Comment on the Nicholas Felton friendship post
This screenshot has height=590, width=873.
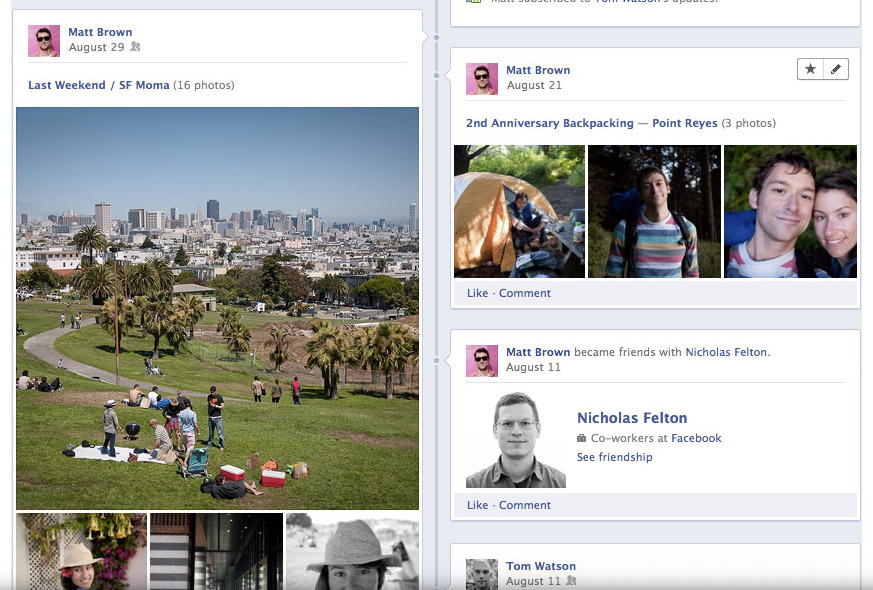click(524, 505)
